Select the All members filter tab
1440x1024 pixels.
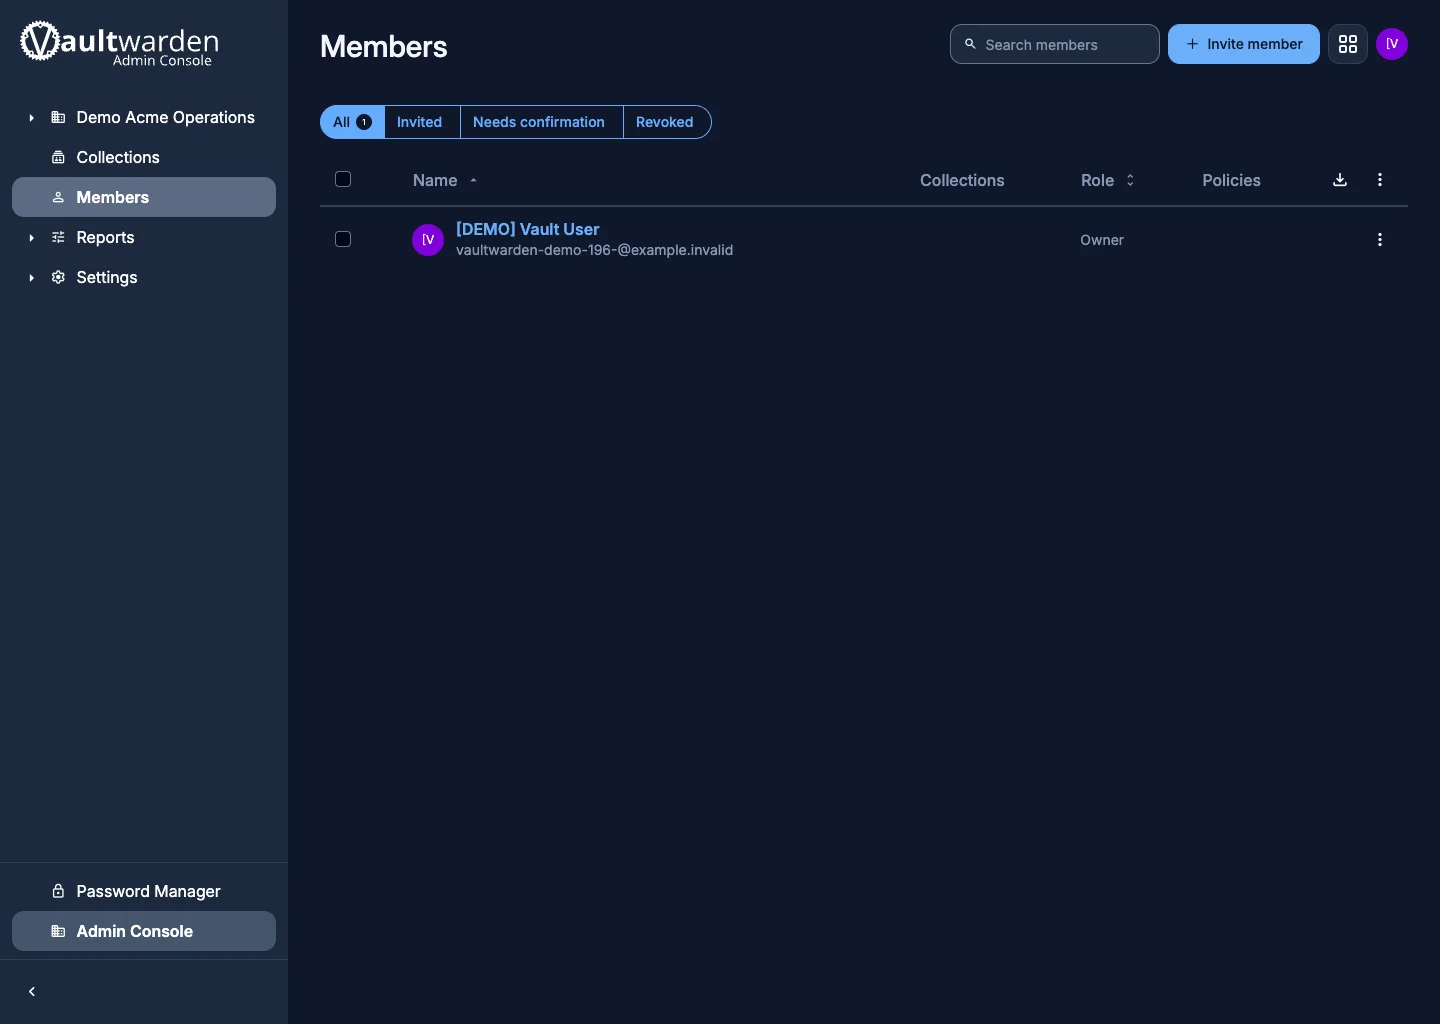(352, 122)
